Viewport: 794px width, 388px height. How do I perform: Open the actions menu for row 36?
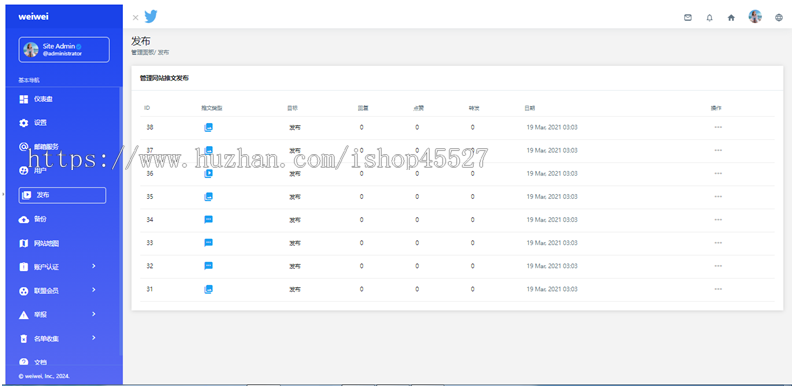coord(718,173)
